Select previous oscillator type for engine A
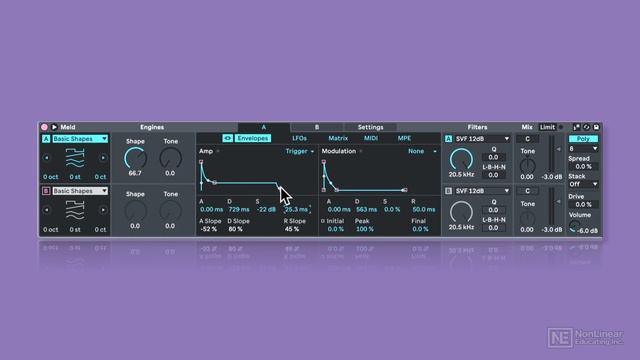This screenshot has height=360, width=640. [x=47, y=158]
